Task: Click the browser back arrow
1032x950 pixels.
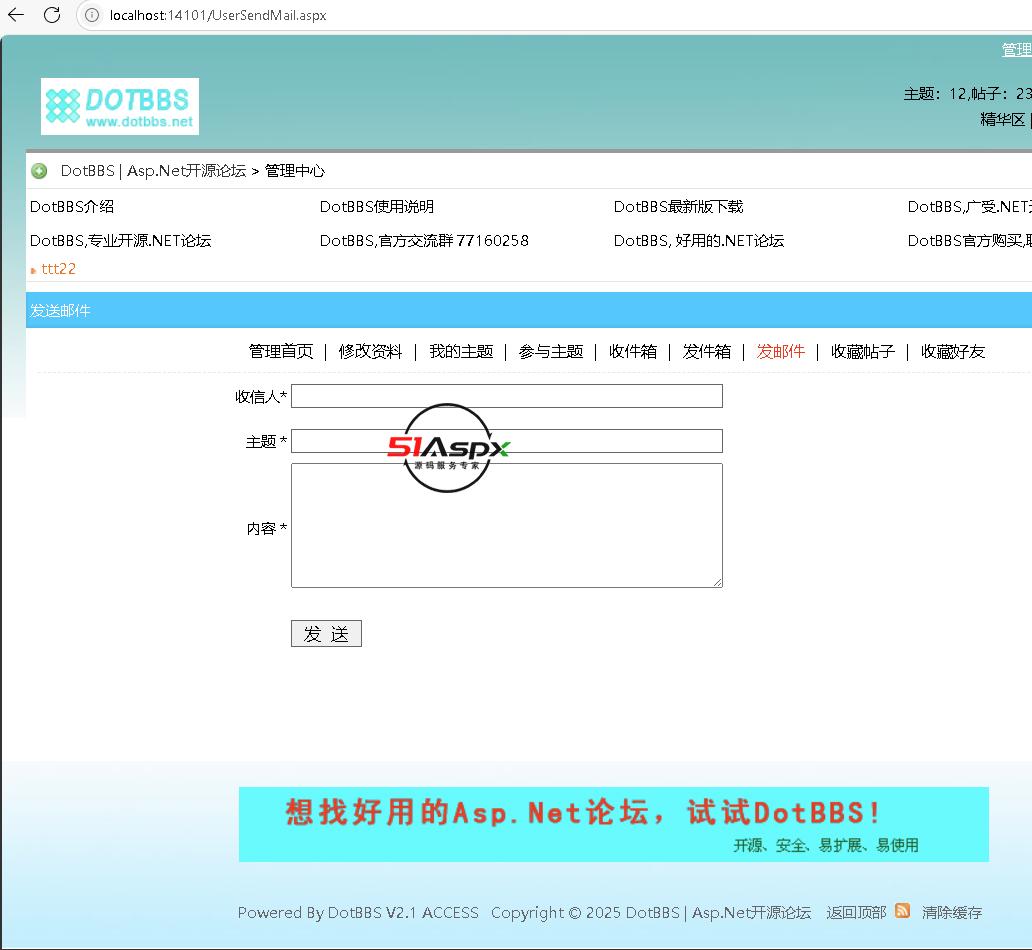Action: pos(16,14)
